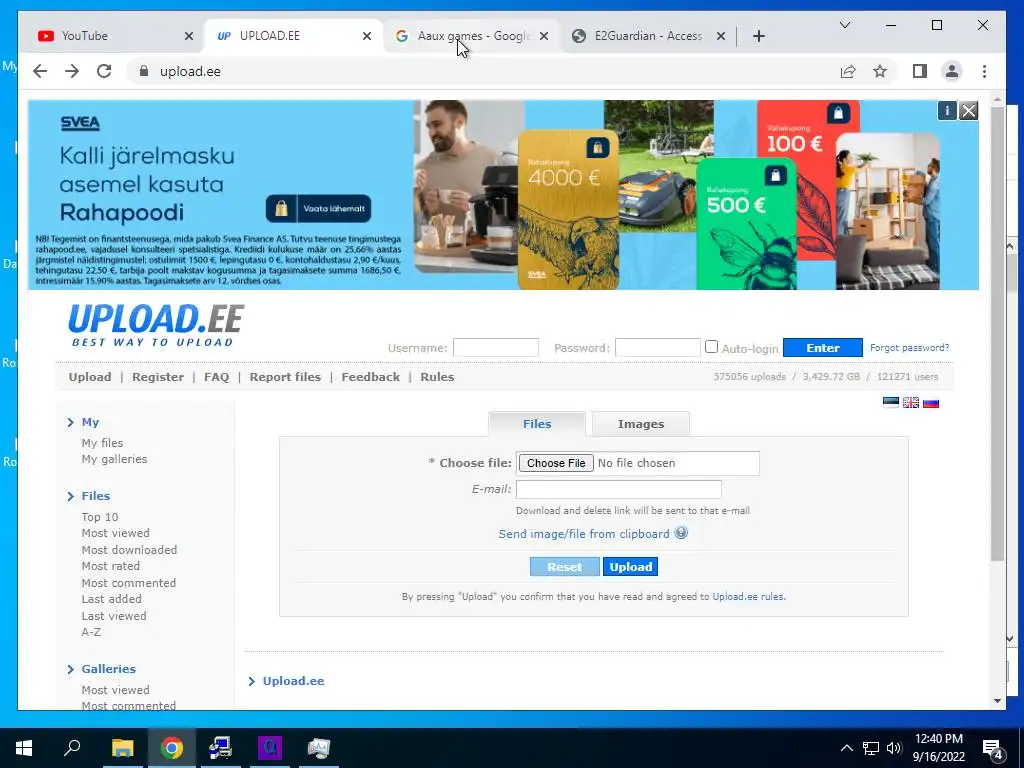Focus the Username input field
The height and width of the screenshot is (768, 1024).
coord(496,347)
